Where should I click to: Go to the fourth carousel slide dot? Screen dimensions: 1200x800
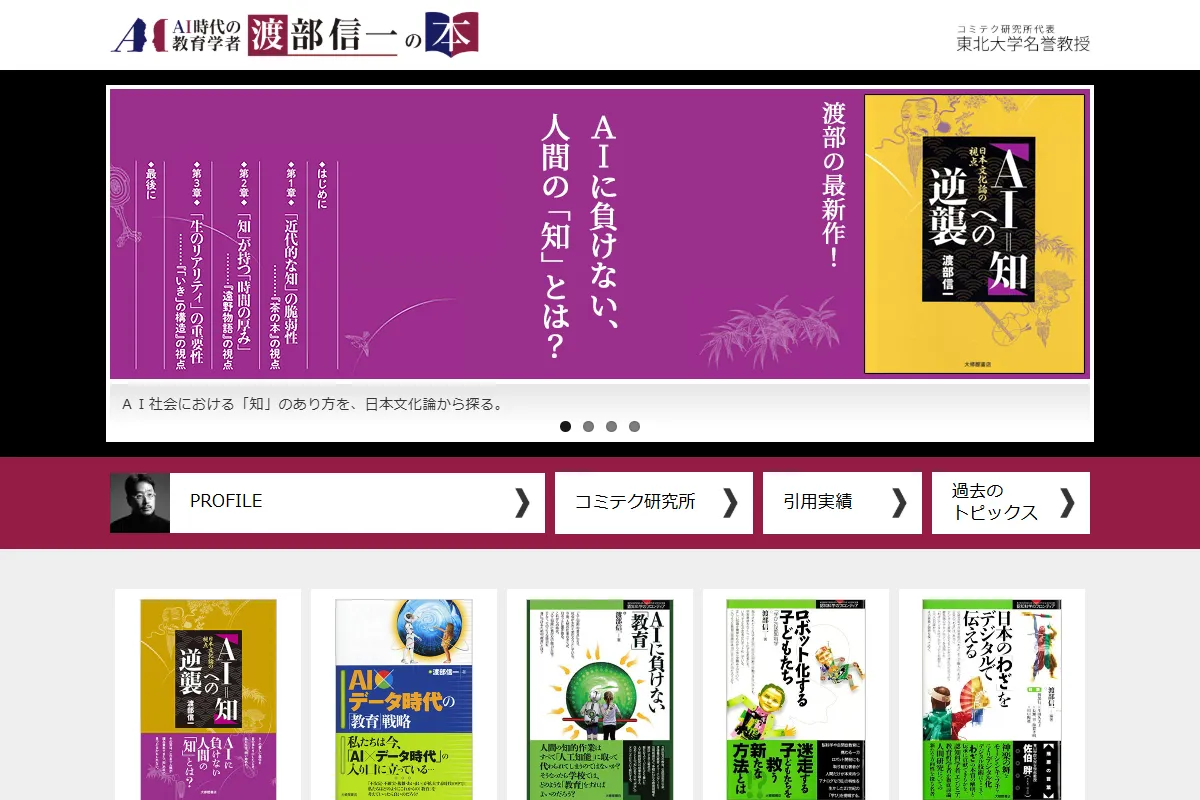[634, 426]
